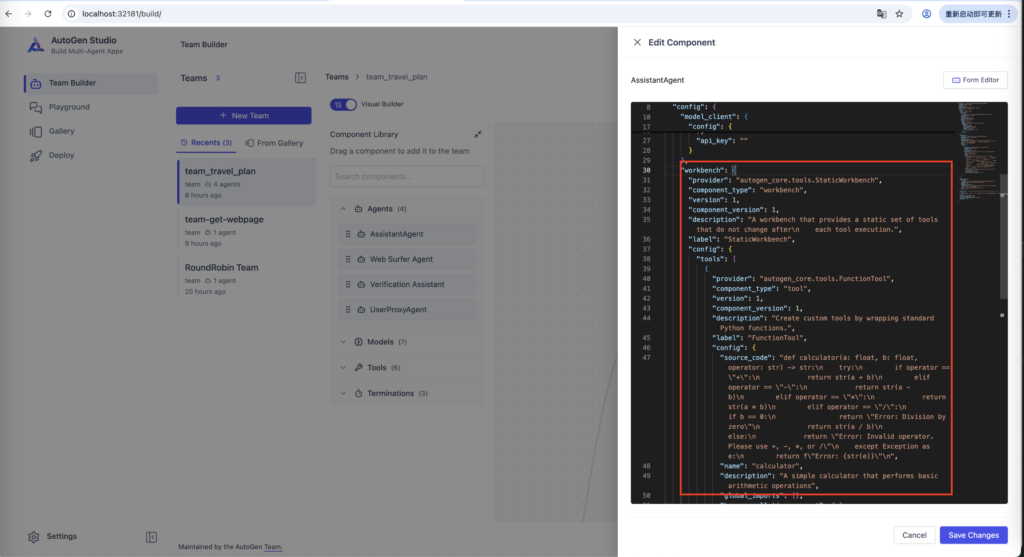Expand the Models section
Screen dimensions: 1024x557
[x=343, y=342]
